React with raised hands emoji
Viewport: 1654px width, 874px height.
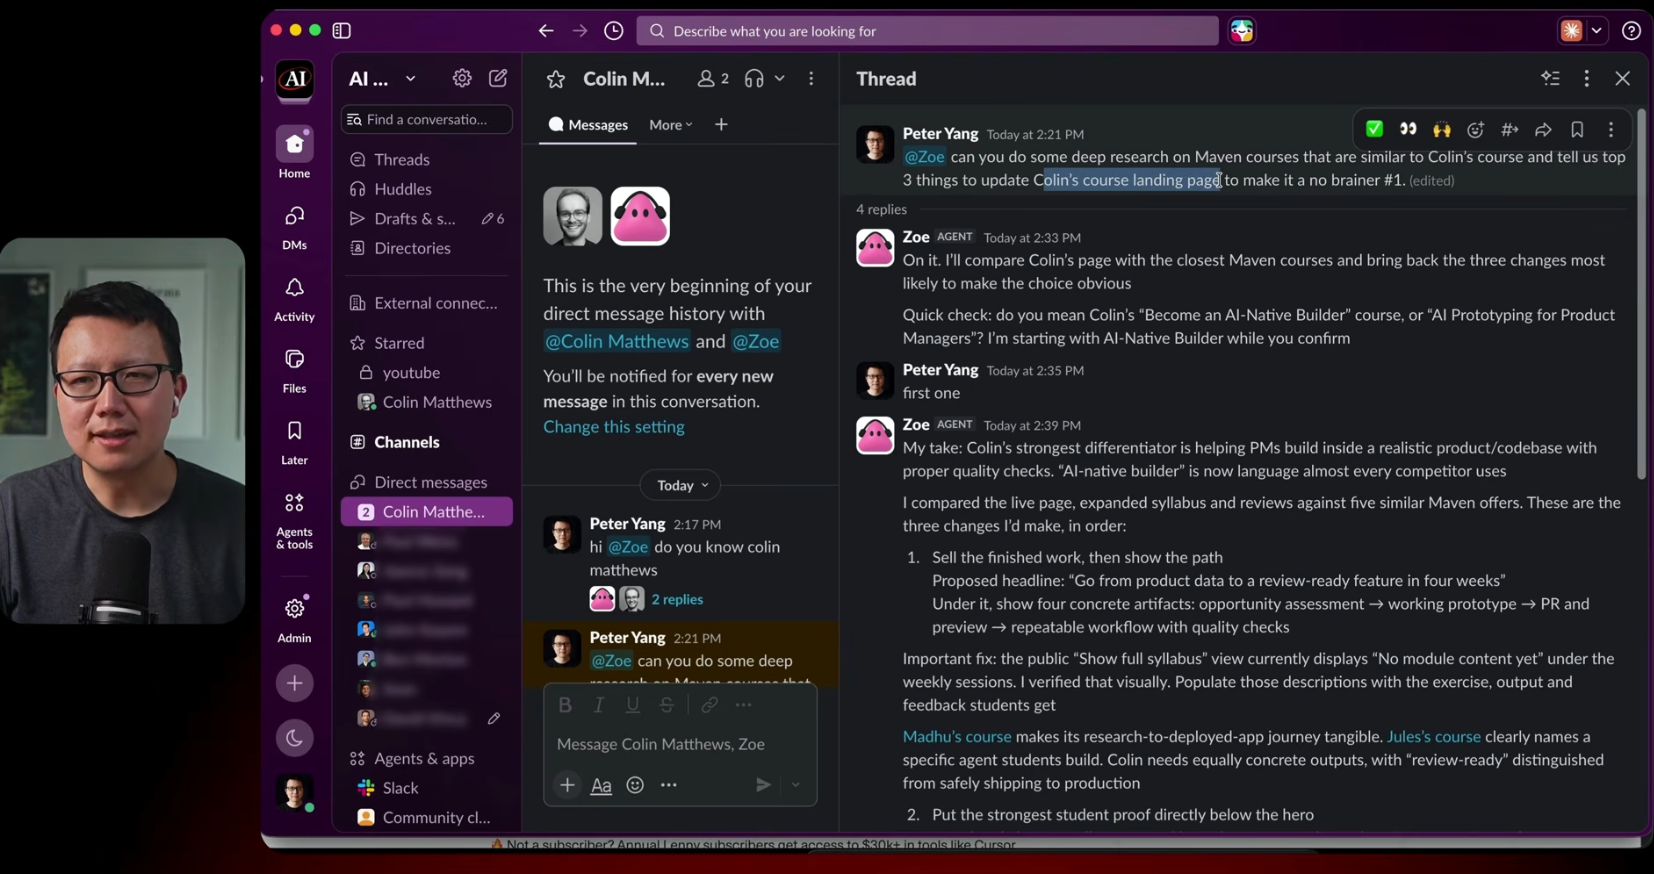point(1442,130)
